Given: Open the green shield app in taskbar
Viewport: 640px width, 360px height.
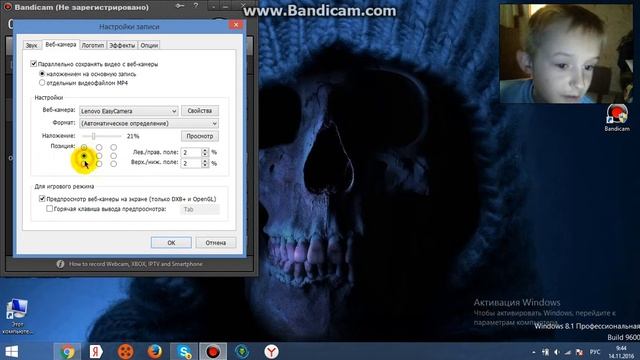Looking at the screenshot, I should coord(242,351).
